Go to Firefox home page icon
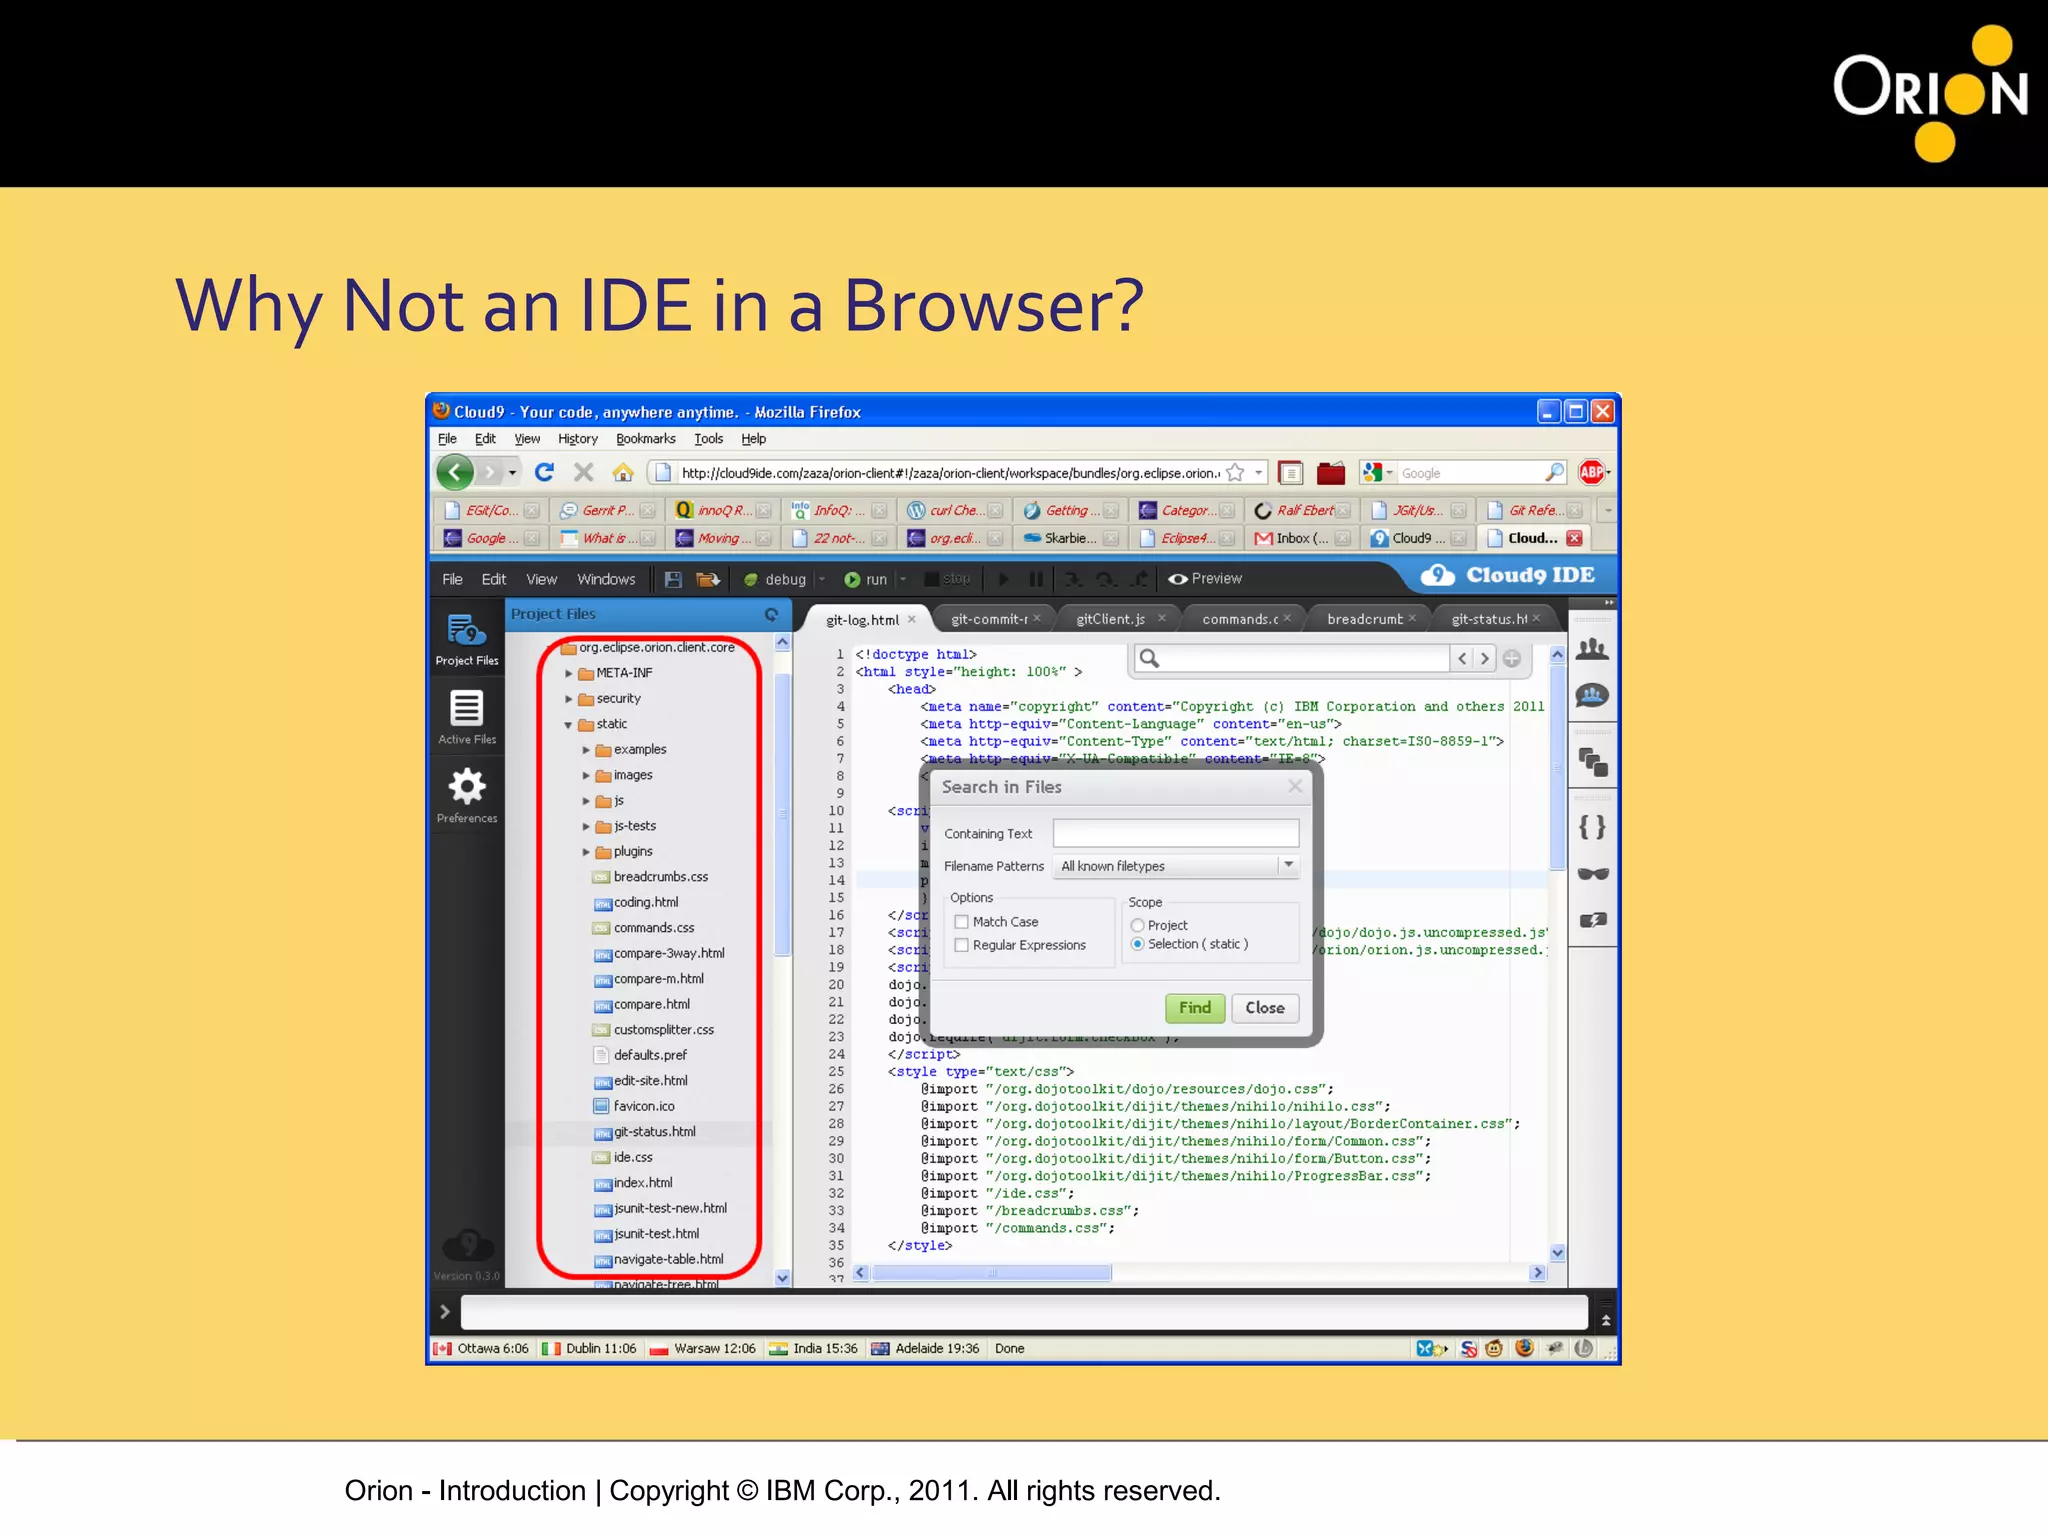The image size is (2048, 1536). coord(623,472)
